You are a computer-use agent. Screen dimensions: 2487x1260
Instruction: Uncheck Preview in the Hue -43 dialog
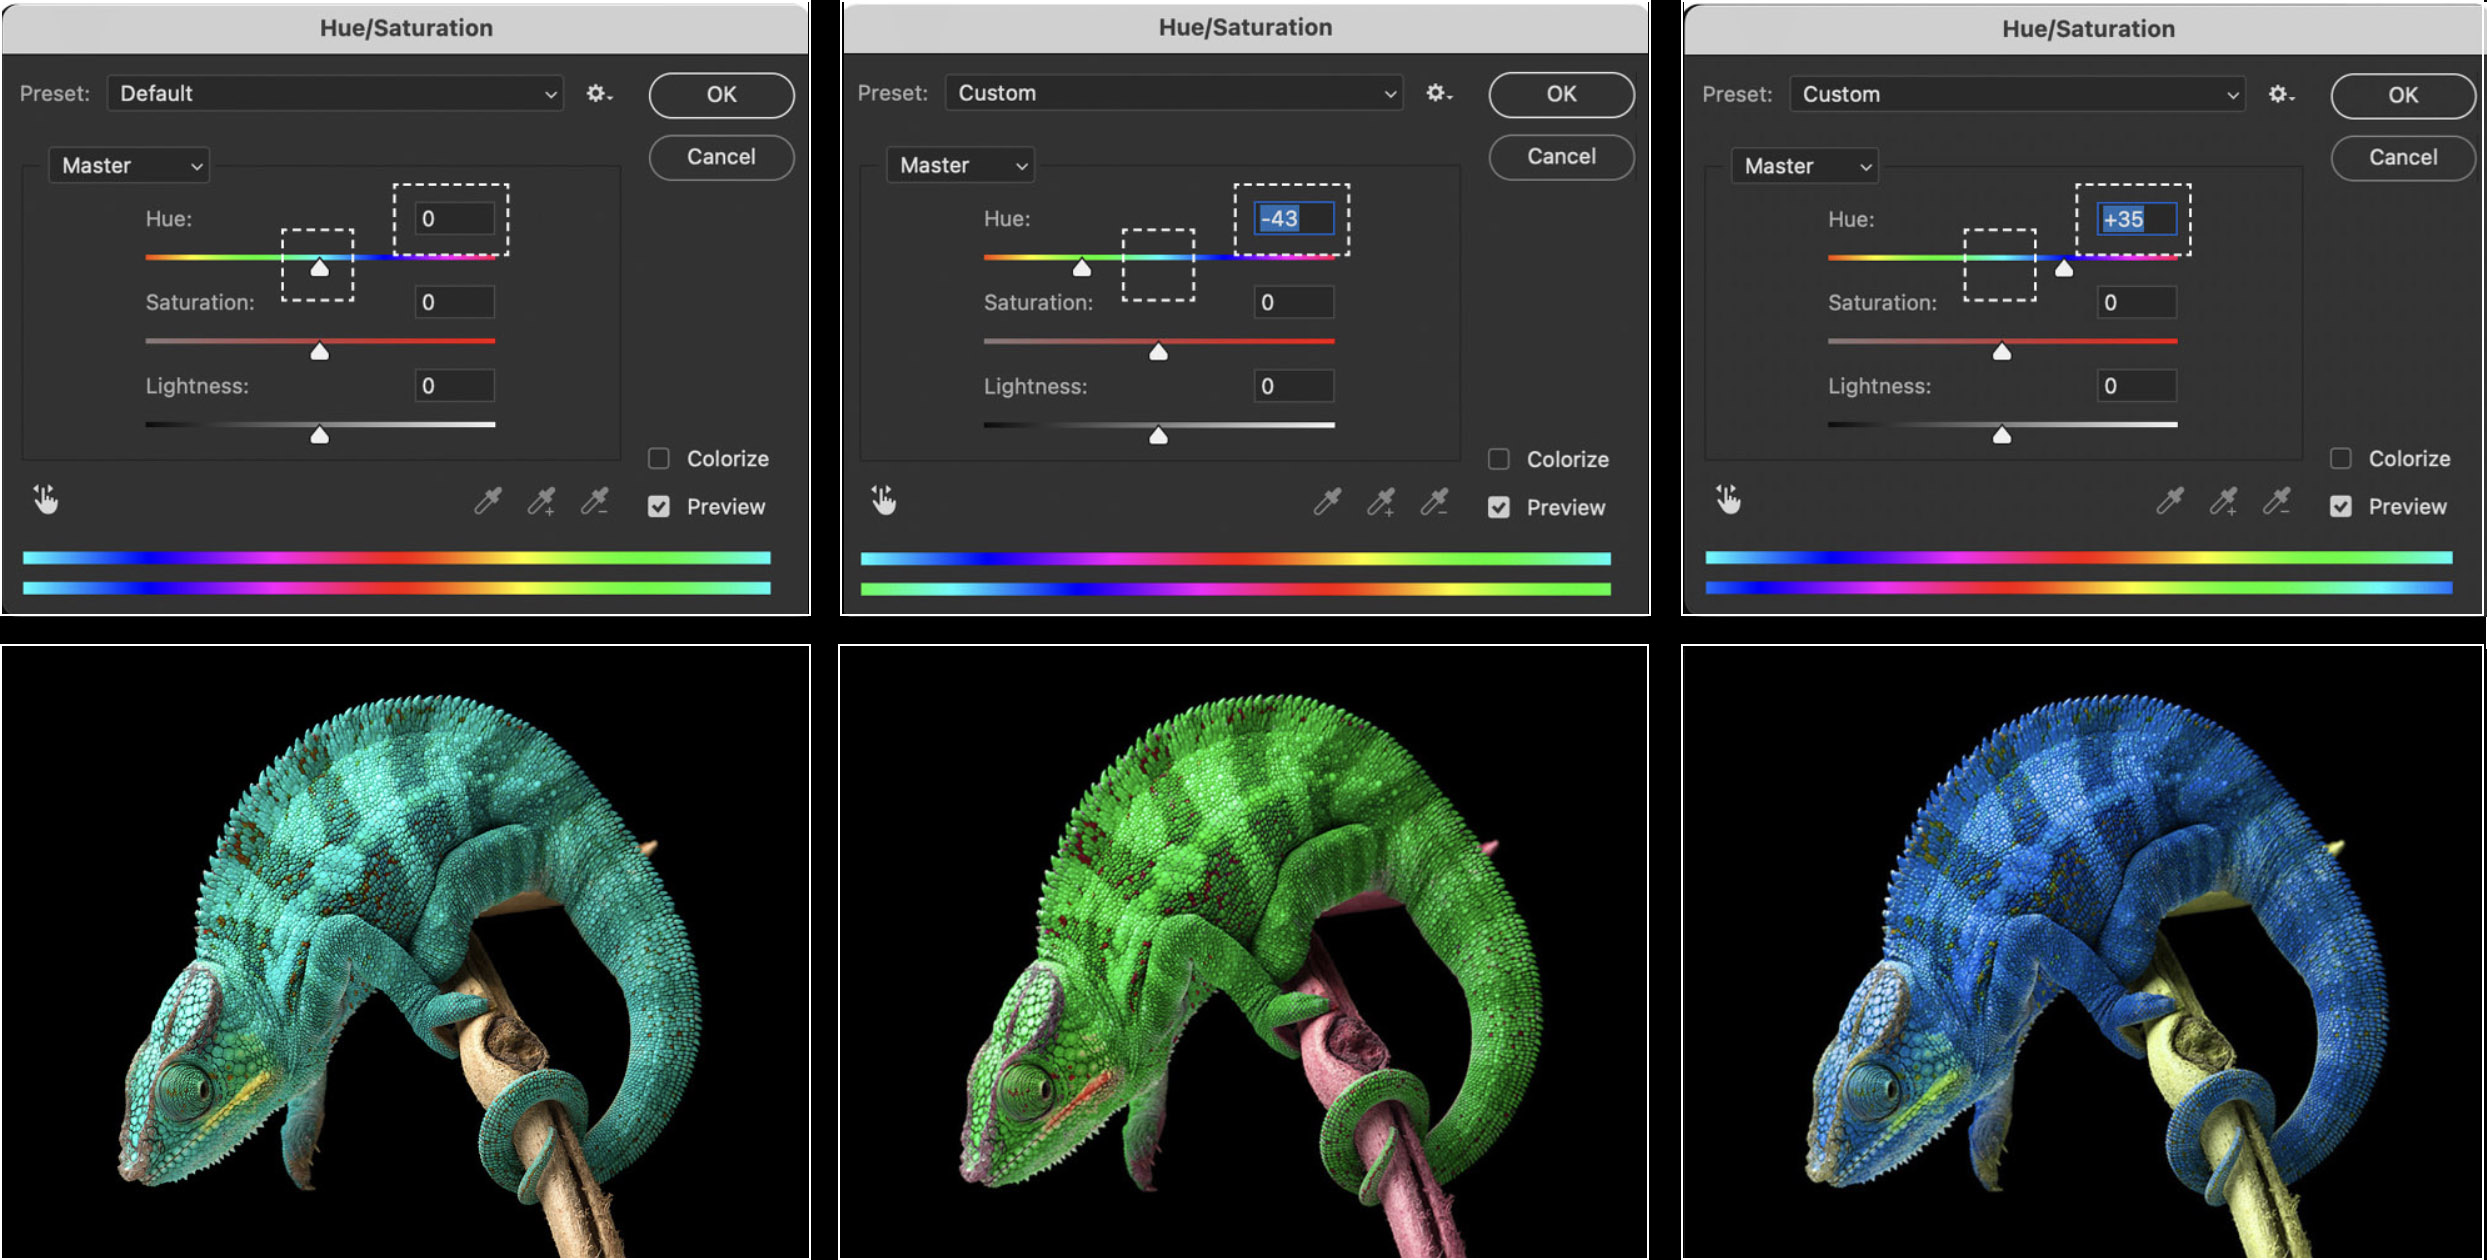pos(1499,508)
